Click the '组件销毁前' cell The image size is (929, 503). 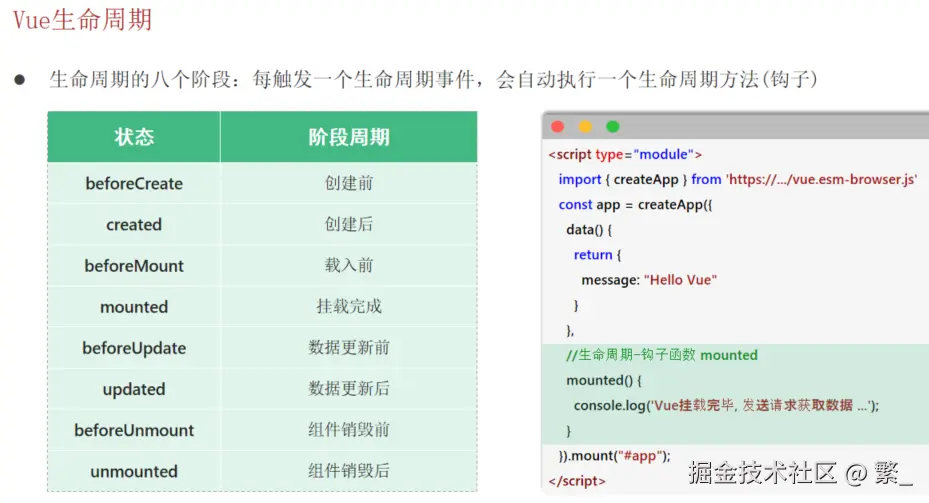[348, 430]
